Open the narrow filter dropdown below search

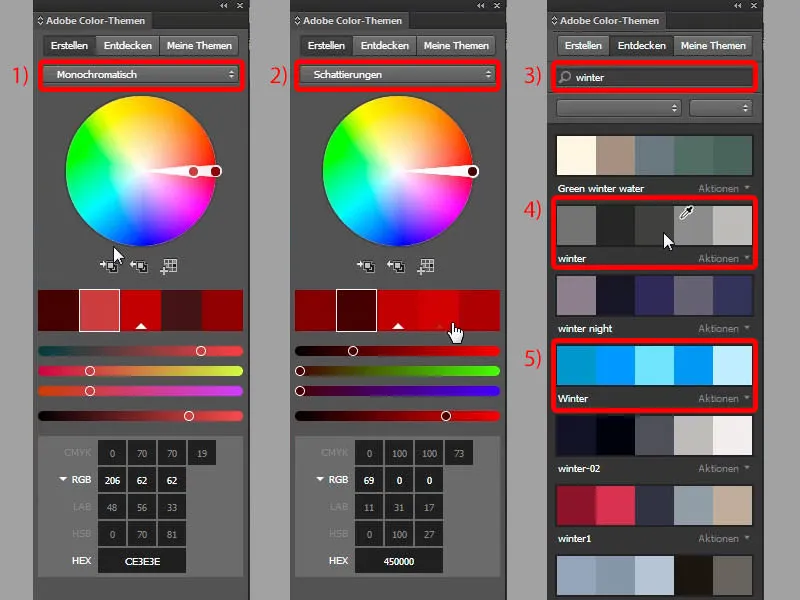720,108
